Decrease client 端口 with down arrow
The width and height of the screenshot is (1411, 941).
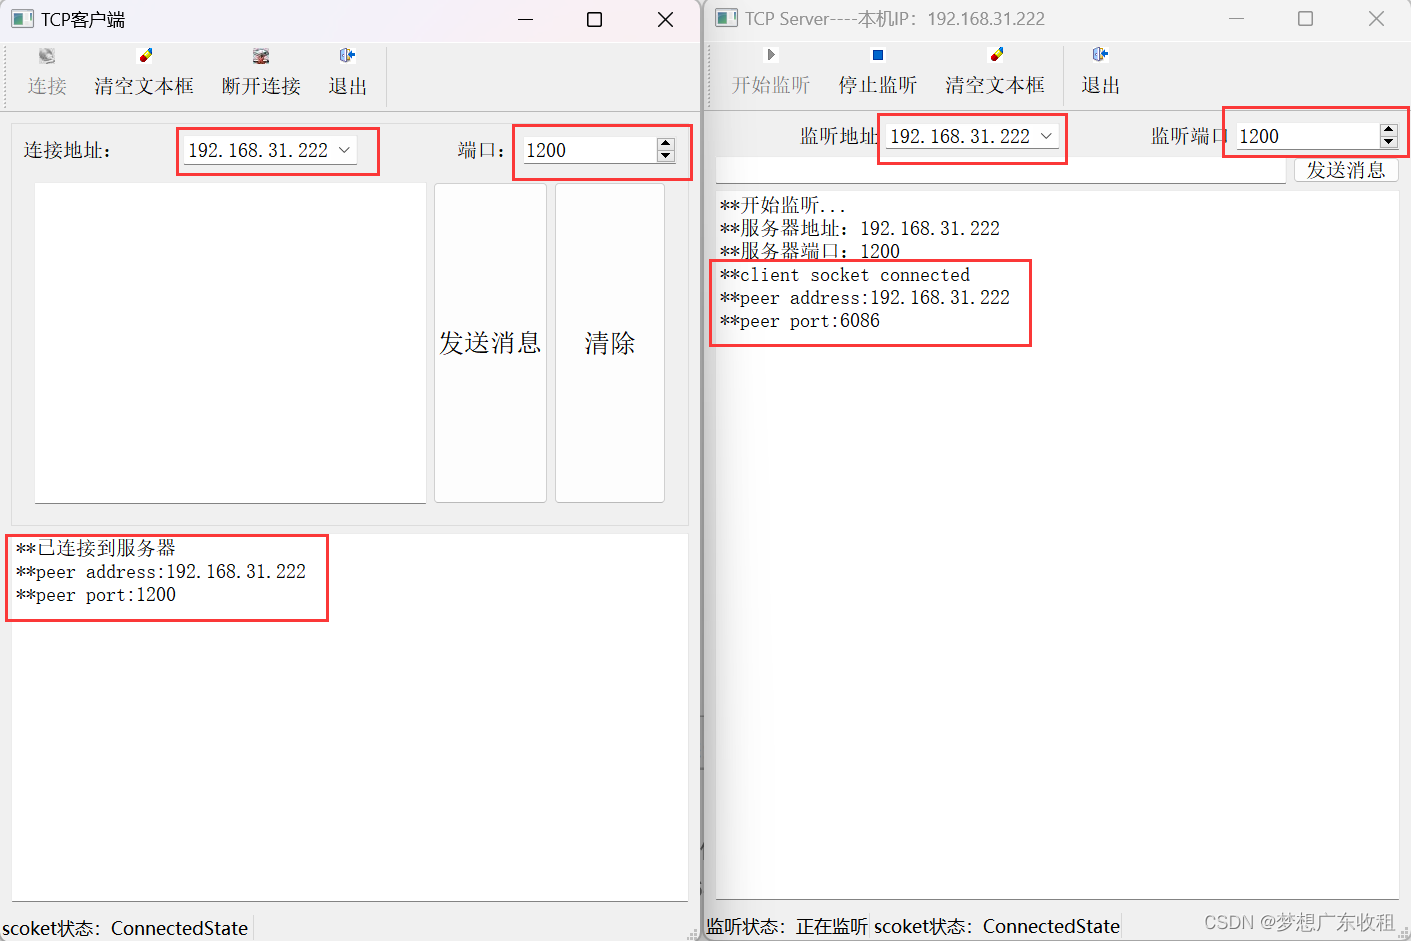666,156
